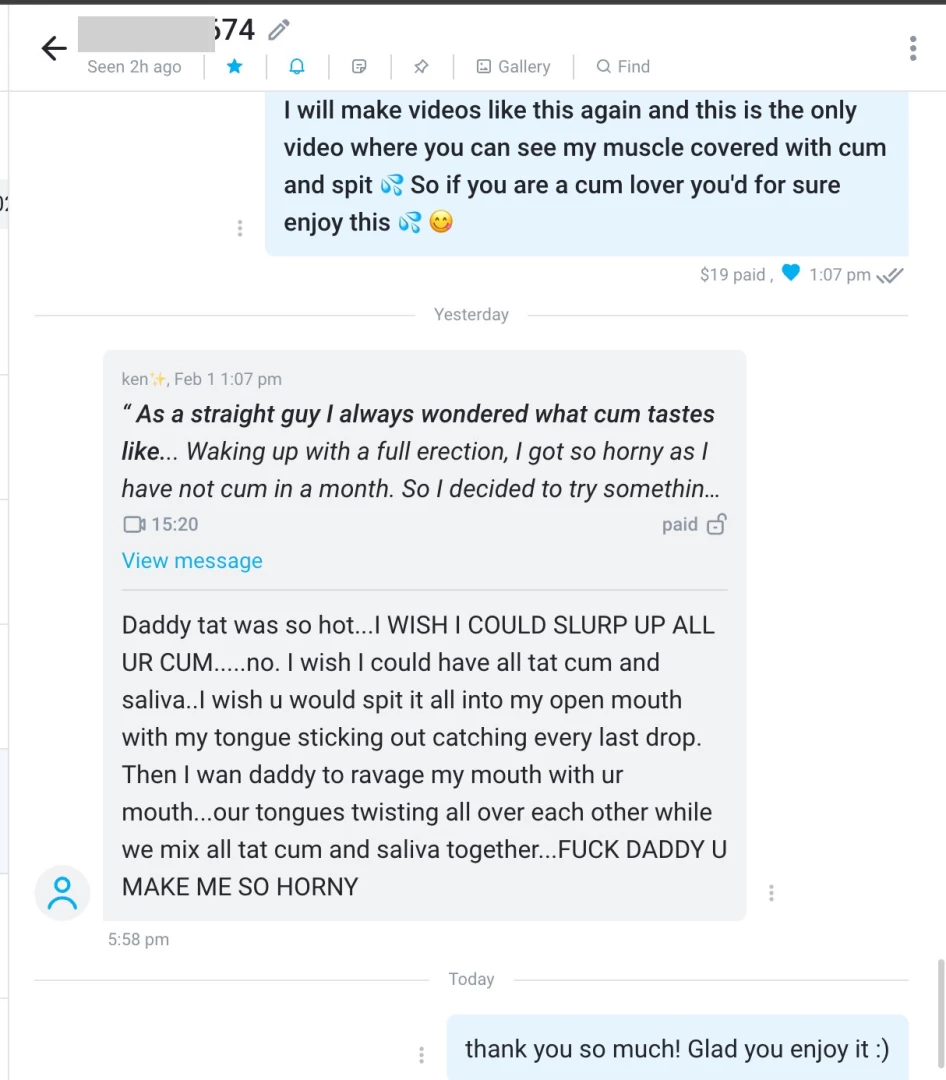
Task: Switch to the Gallery section
Action: [512, 66]
